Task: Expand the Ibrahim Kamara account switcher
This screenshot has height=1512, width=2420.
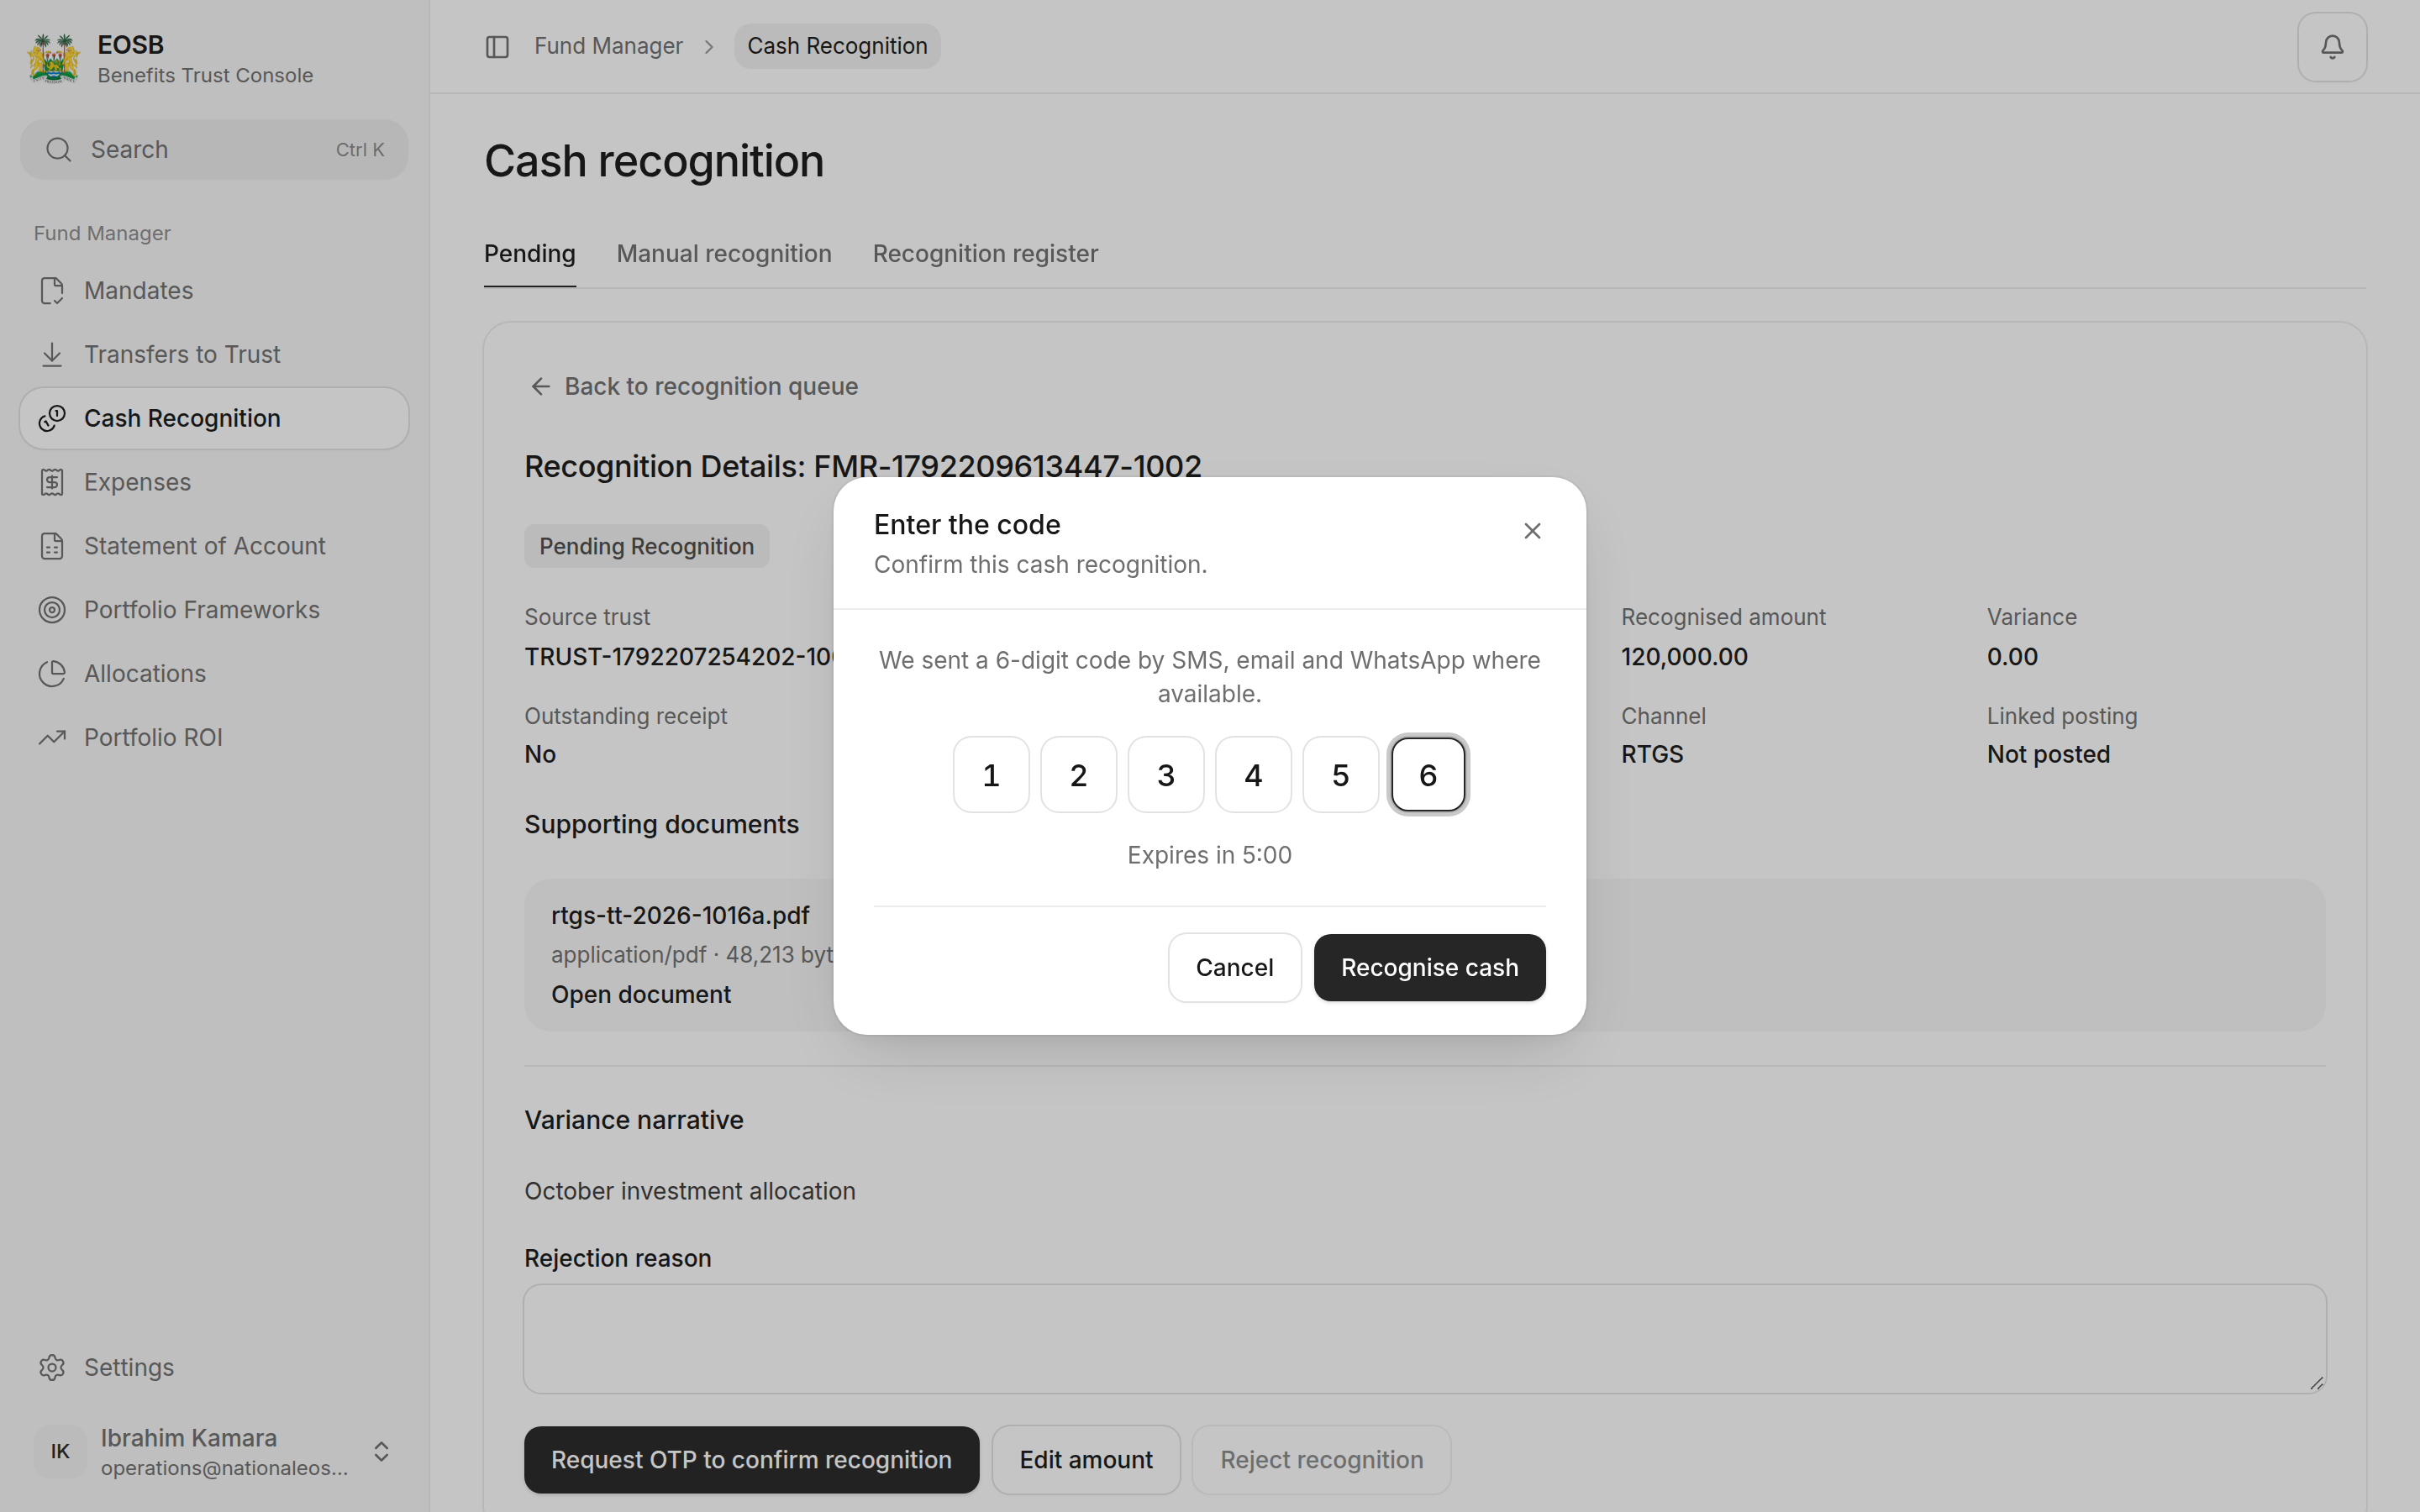Action: [x=381, y=1451]
